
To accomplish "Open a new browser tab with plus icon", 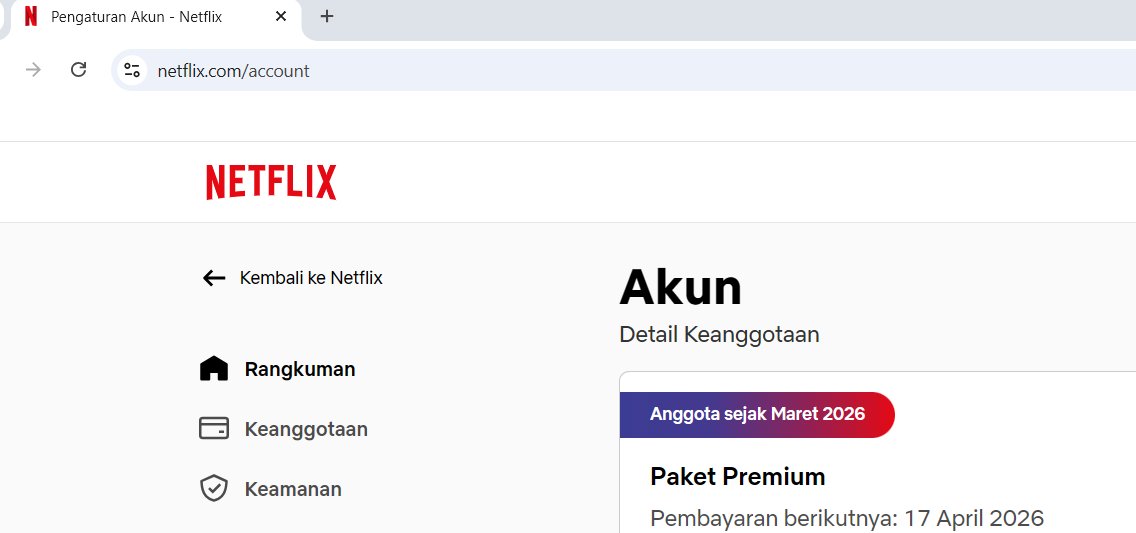I will (327, 16).
